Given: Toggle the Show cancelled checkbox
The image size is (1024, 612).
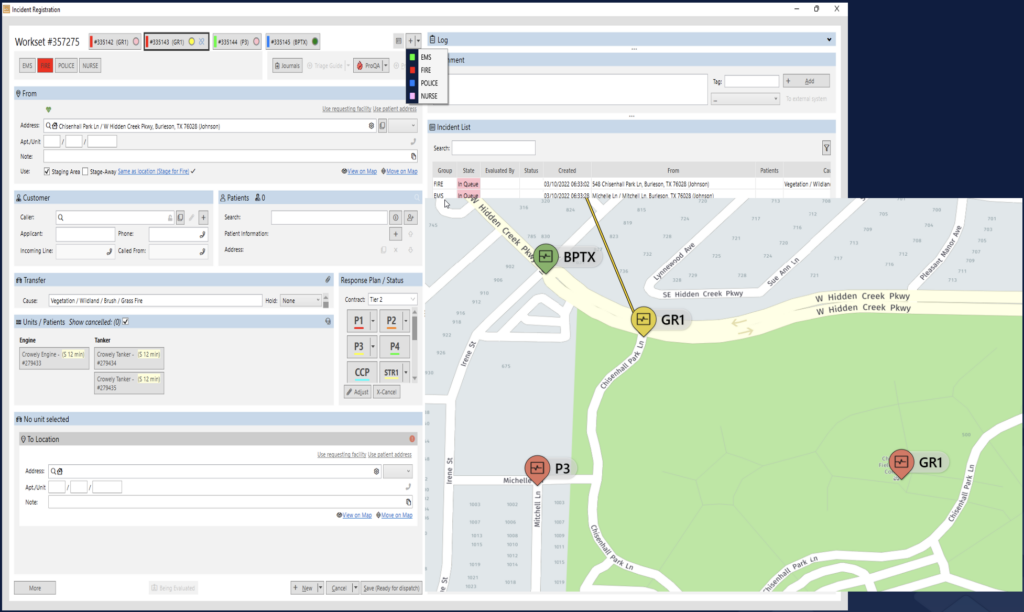Looking at the screenshot, I should click(x=125, y=322).
